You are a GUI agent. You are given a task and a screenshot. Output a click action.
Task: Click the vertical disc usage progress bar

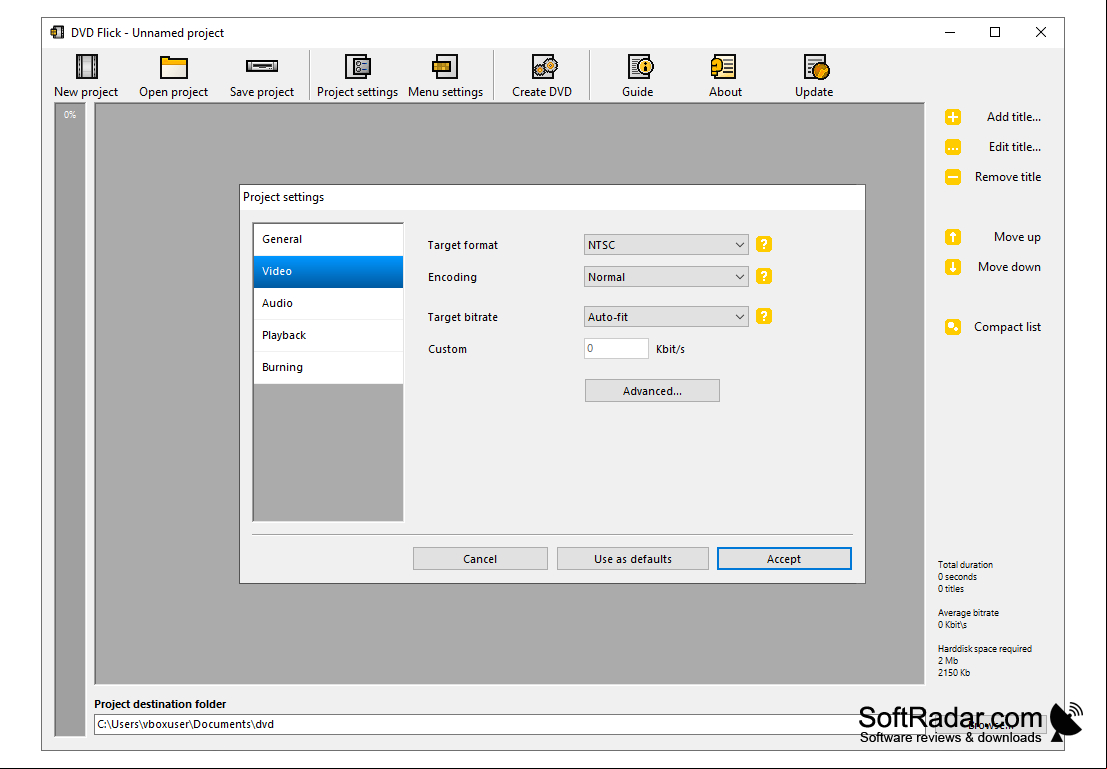pos(70,419)
